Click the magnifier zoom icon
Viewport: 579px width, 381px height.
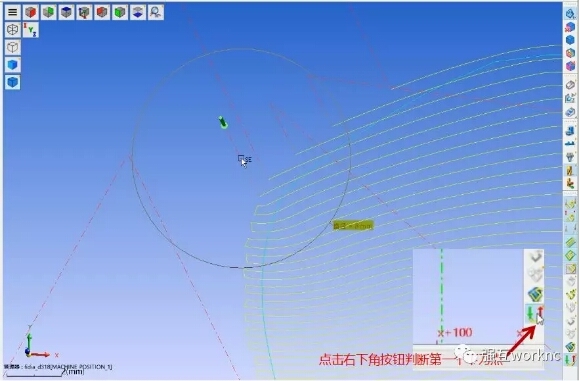pos(156,12)
